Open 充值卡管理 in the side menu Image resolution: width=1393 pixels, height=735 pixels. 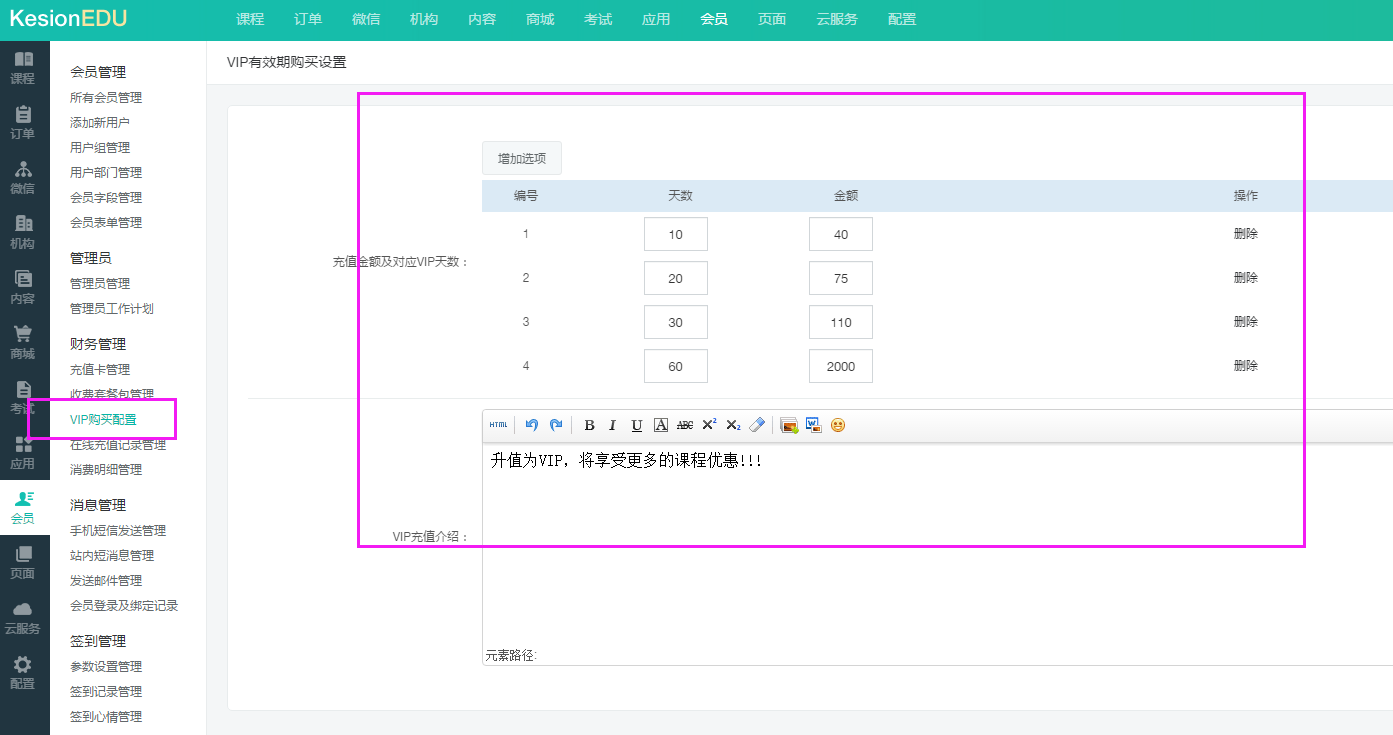[100, 370]
